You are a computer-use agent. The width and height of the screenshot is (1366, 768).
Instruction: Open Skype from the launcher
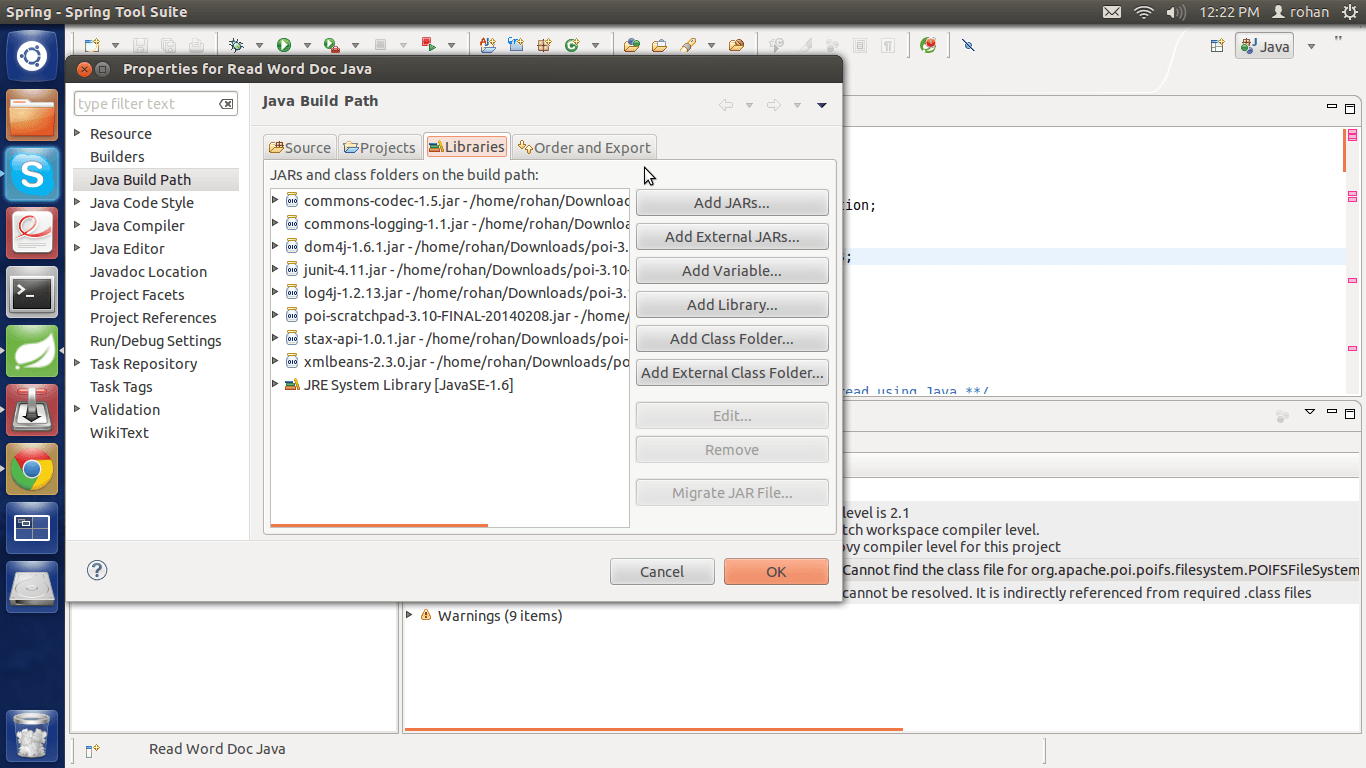[32, 174]
